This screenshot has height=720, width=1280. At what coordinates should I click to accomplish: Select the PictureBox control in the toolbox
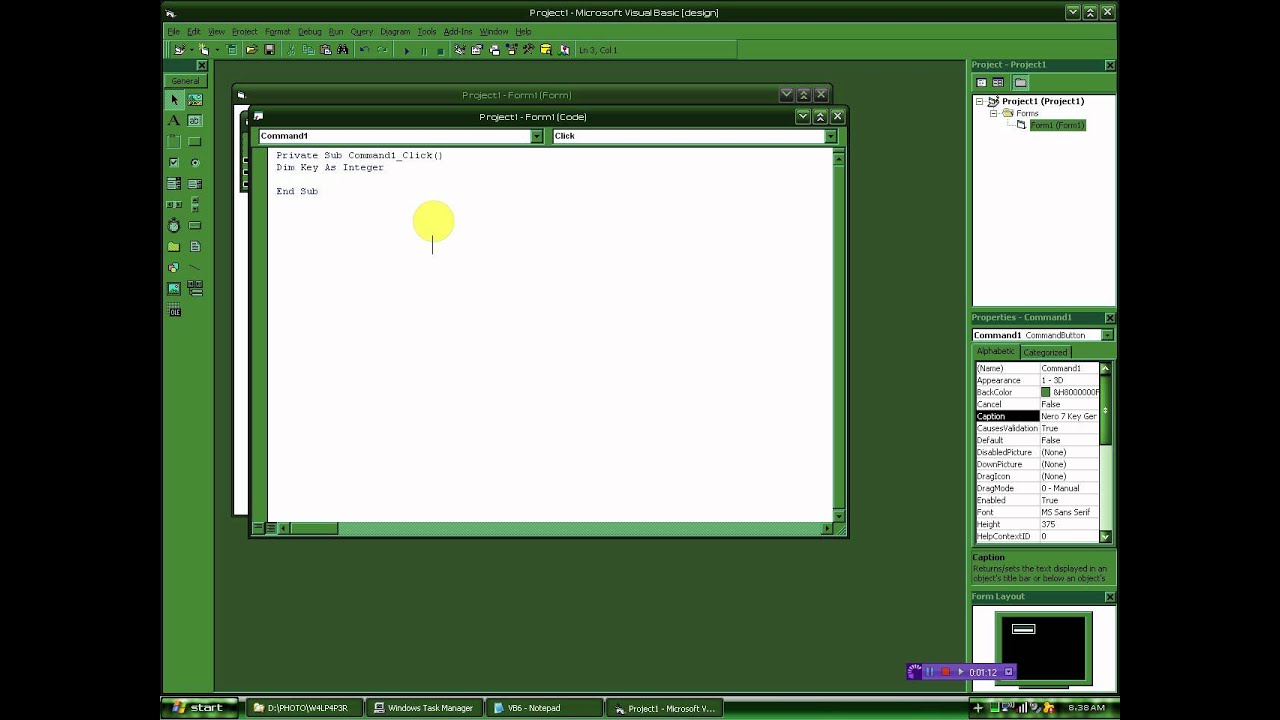(x=195, y=100)
